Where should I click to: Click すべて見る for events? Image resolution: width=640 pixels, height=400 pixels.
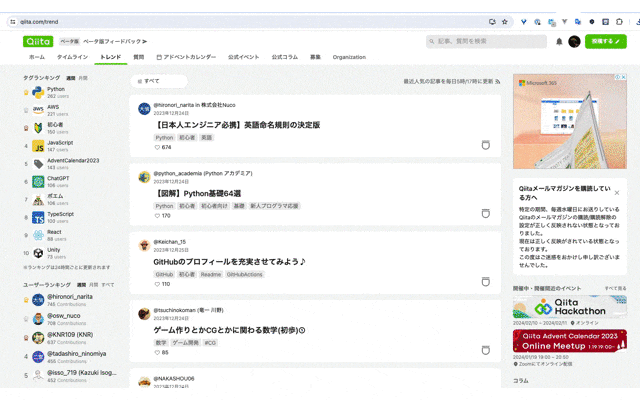pos(616,289)
